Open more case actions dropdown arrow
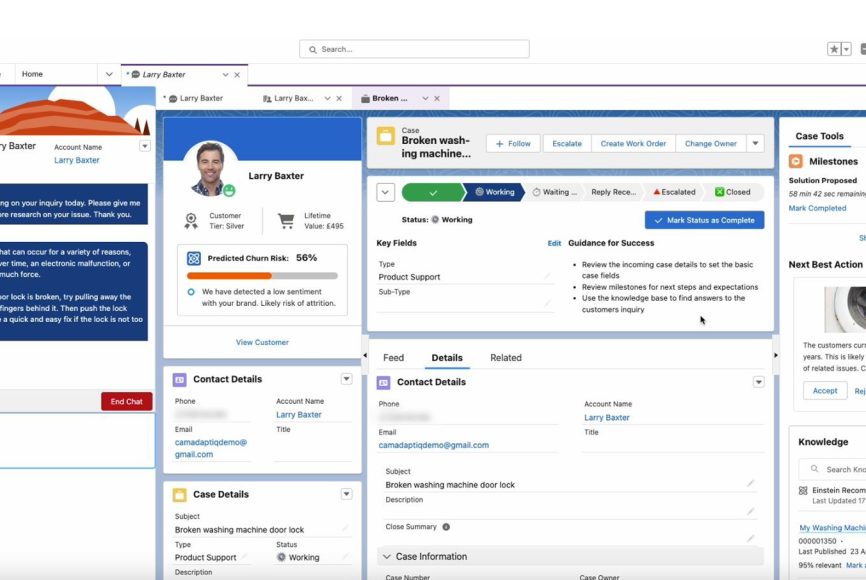This screenshot has width=866, height=580. pyautogui.click(x=755, y=143)
